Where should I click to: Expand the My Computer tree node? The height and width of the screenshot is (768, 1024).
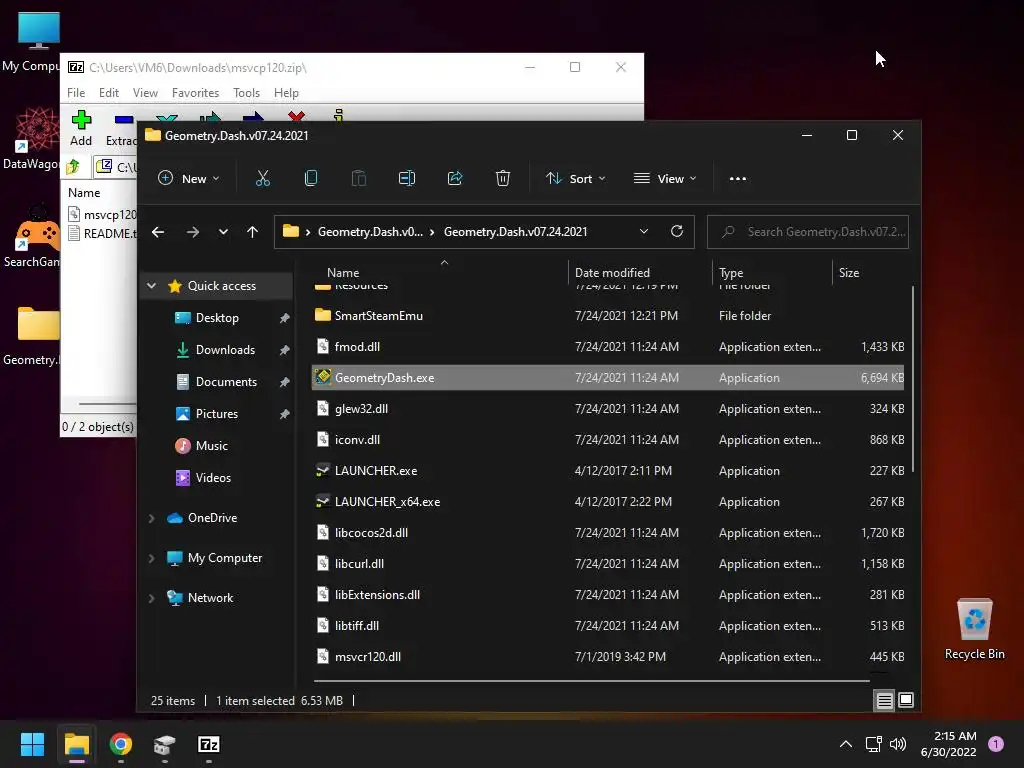click(x=152, y=558)
